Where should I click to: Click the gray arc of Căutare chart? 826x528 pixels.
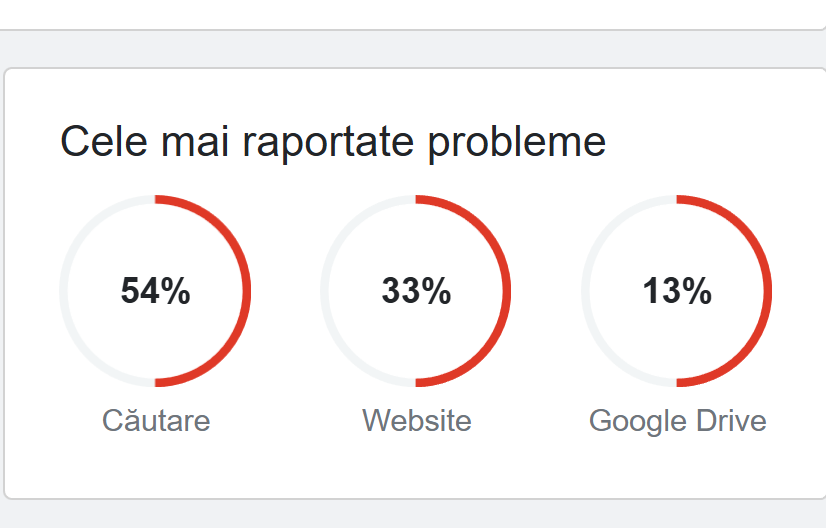[64, 291]
